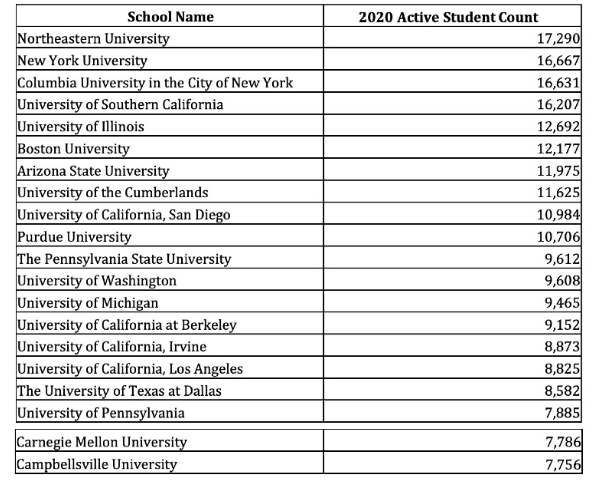
Task: Click the Purdue University cell
Action: pos(75,237)
